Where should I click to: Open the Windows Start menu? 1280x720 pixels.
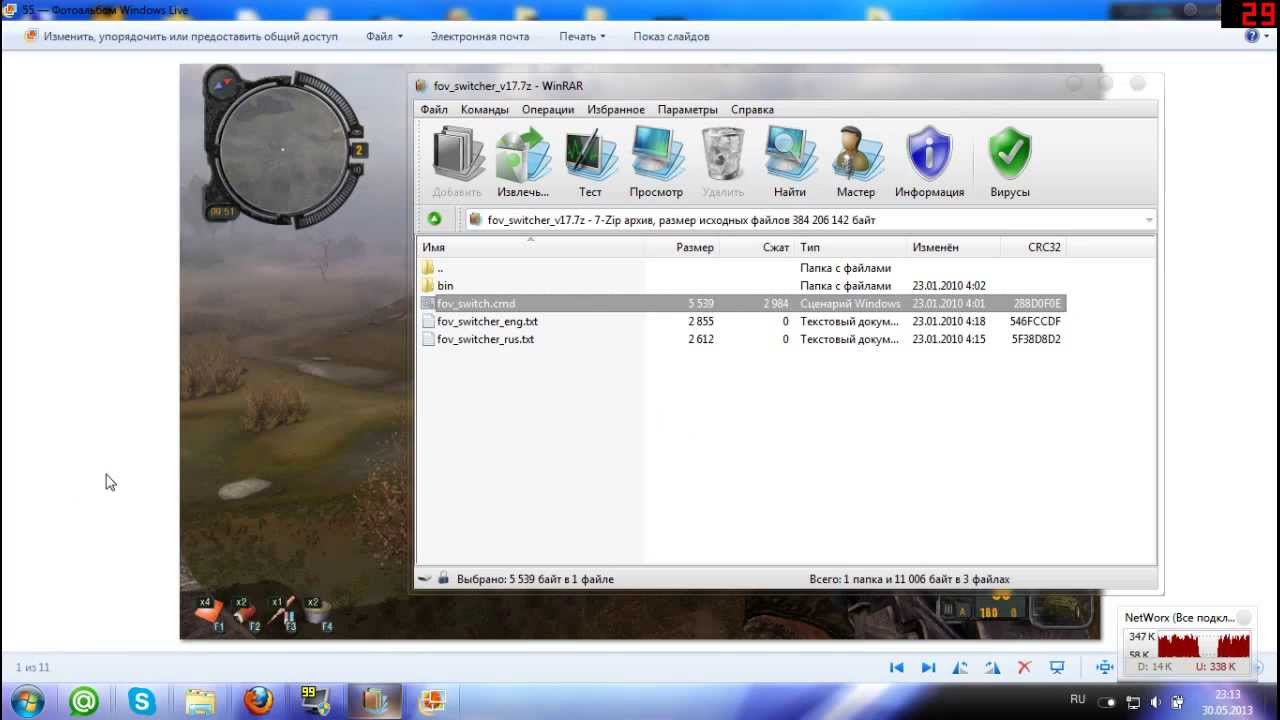pyautogui.click(x=28, y=701)
